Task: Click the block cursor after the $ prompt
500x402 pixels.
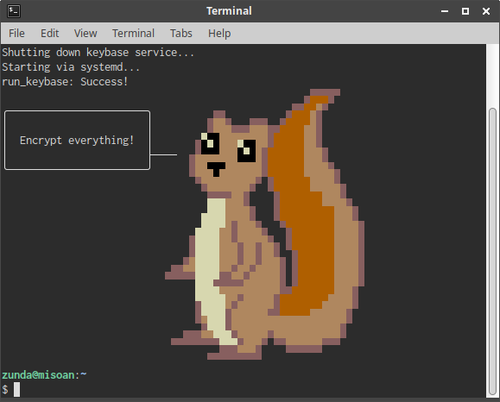Action: [x=17, y=389]
